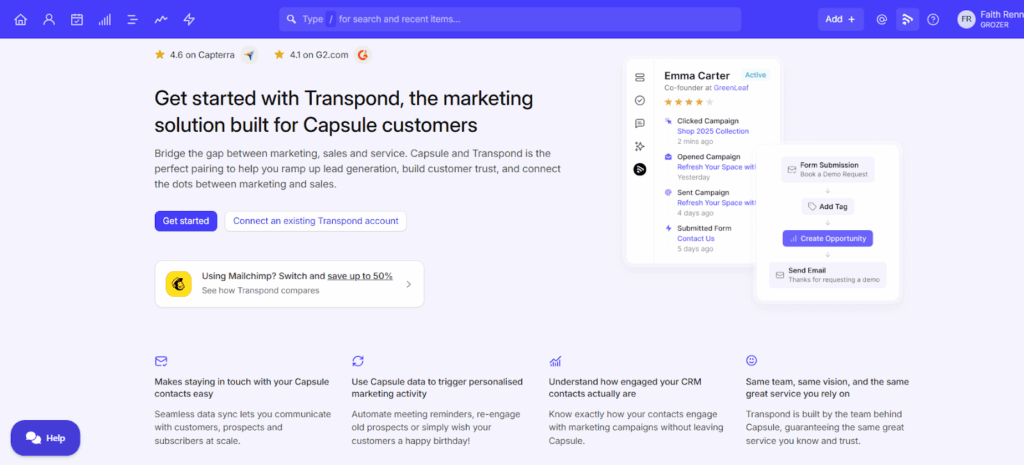1024x465 pixels.
Task: Open the Projects list icon
Action: click(x=133, y=19)
